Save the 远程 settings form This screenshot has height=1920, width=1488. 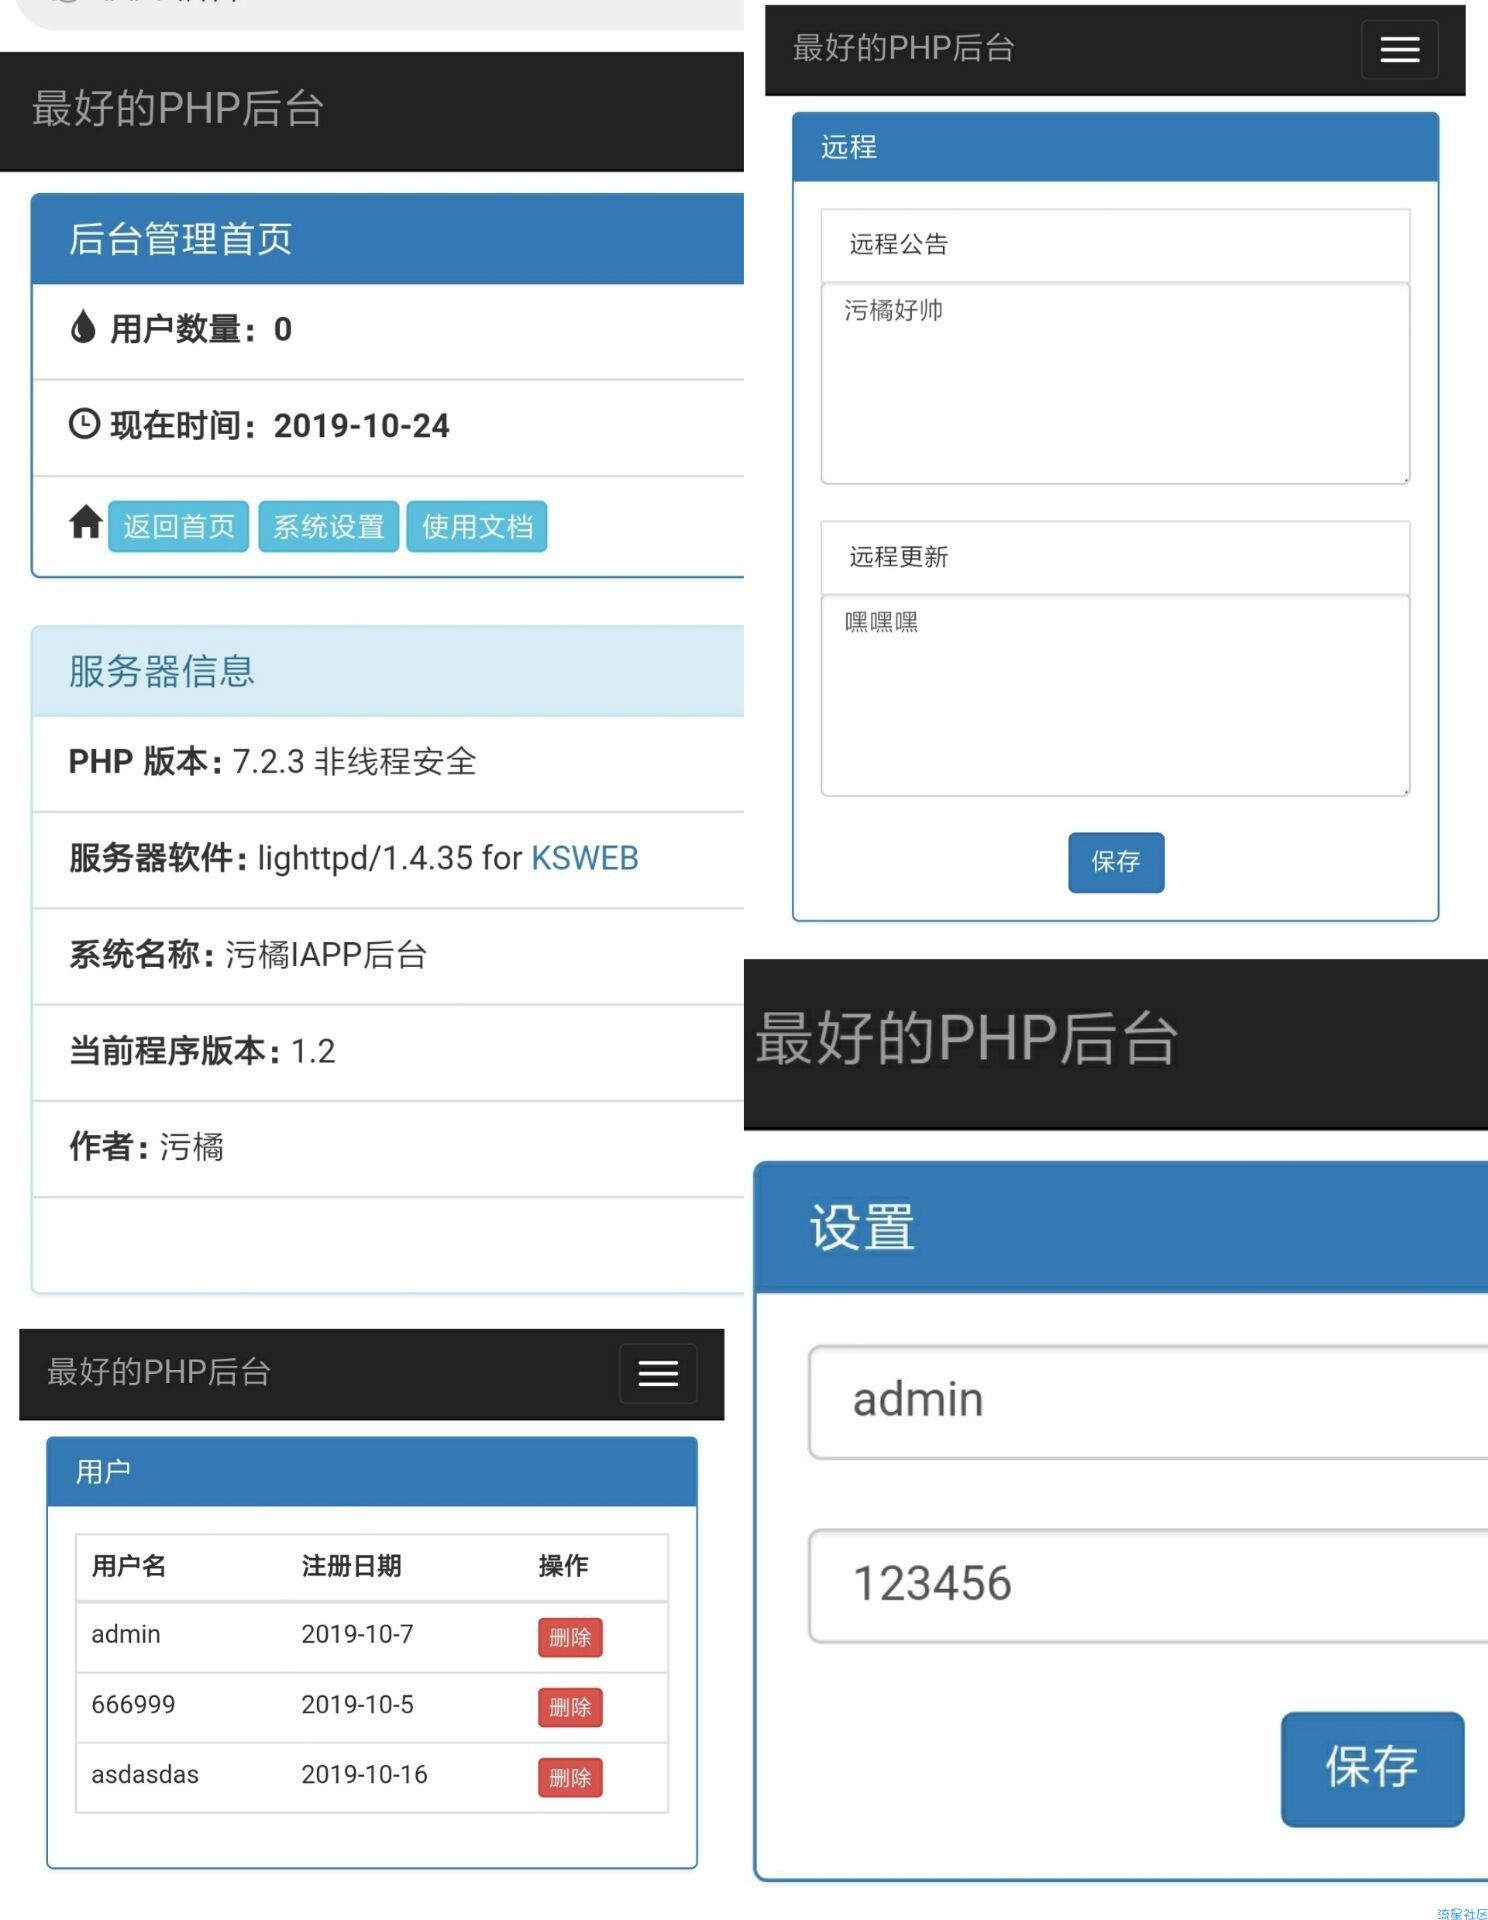1116,862
